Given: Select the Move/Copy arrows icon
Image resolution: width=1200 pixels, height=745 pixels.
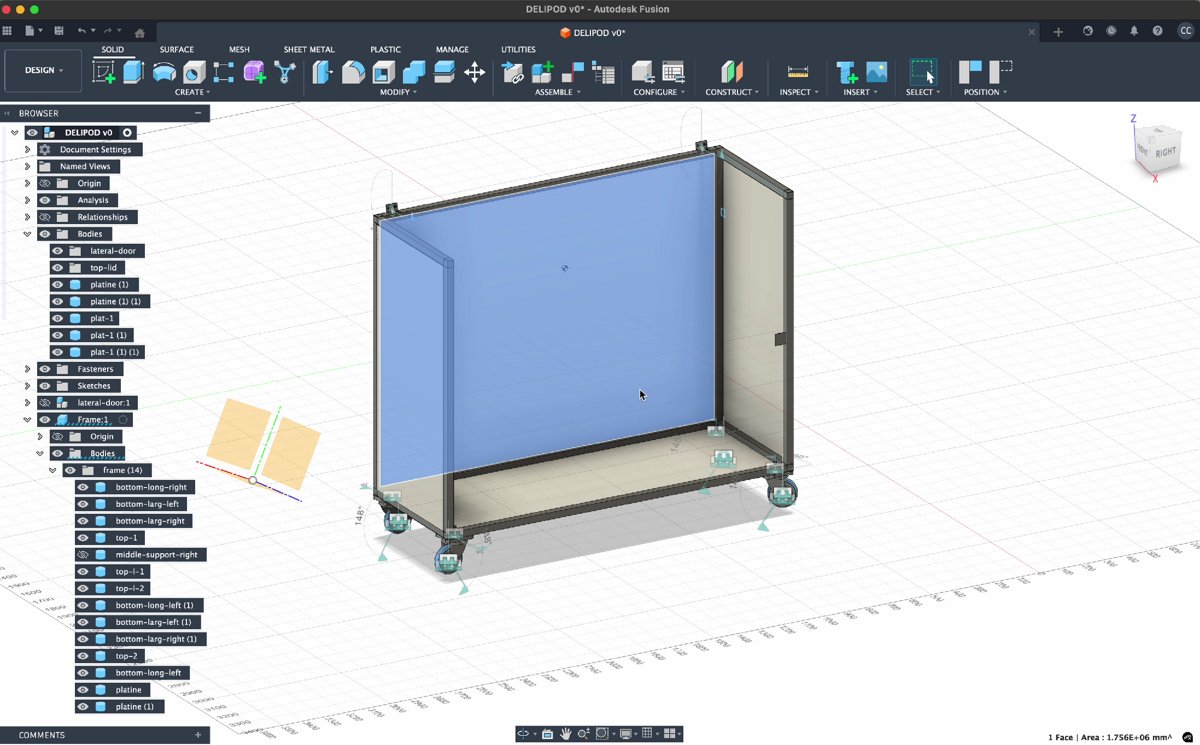Looking at the screenshot, I should [x=474, y=71].
